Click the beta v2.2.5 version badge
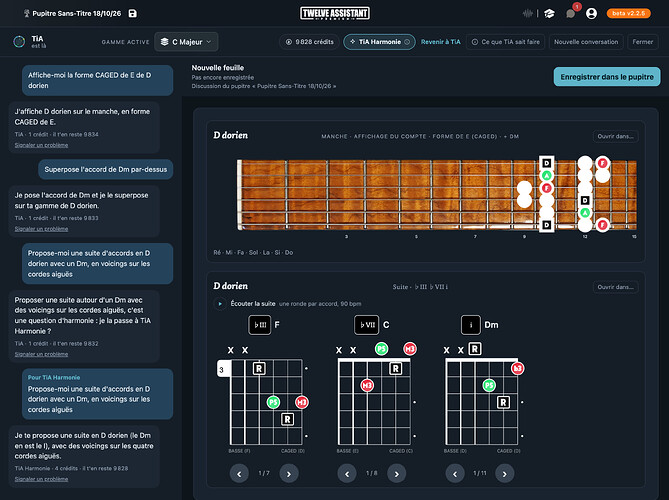This screenshot has height=500, width=669. click(x=628, y=13)
